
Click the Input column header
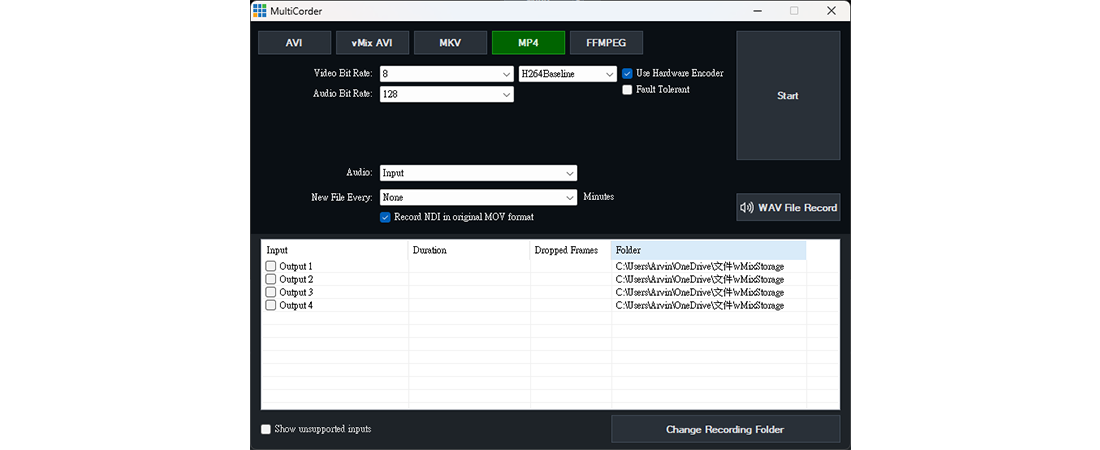coord(335,251)
